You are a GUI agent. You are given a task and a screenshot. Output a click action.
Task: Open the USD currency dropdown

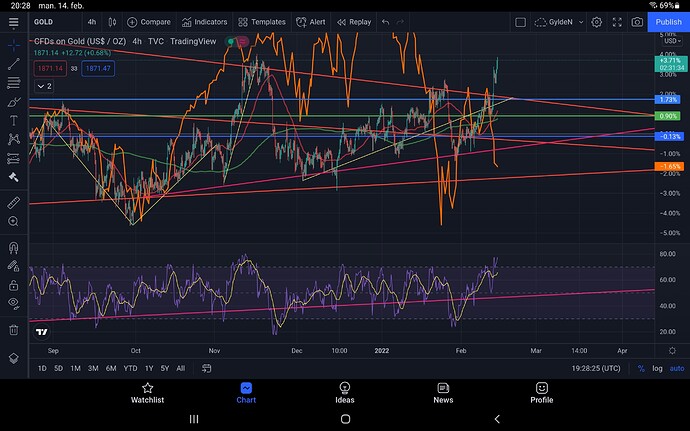[672, 41]
